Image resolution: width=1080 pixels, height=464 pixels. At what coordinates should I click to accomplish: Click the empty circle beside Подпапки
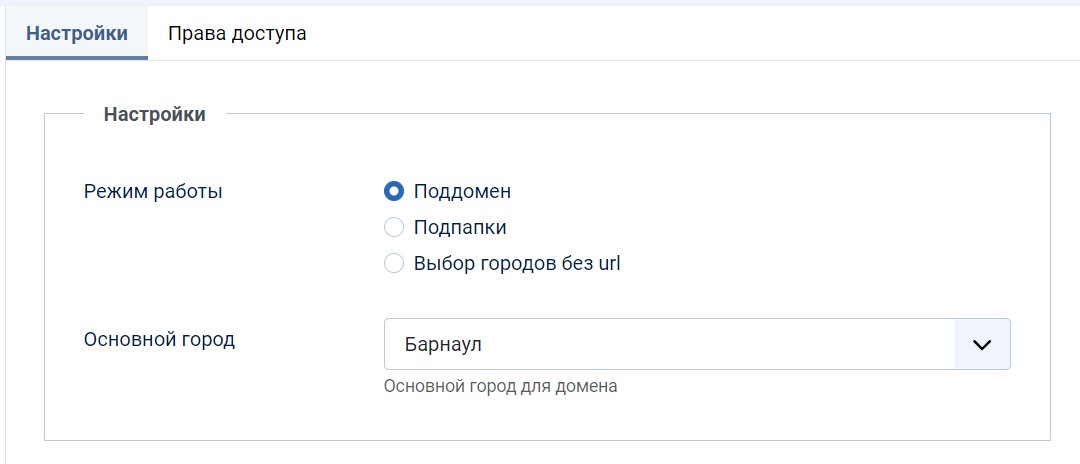point(394,228)
